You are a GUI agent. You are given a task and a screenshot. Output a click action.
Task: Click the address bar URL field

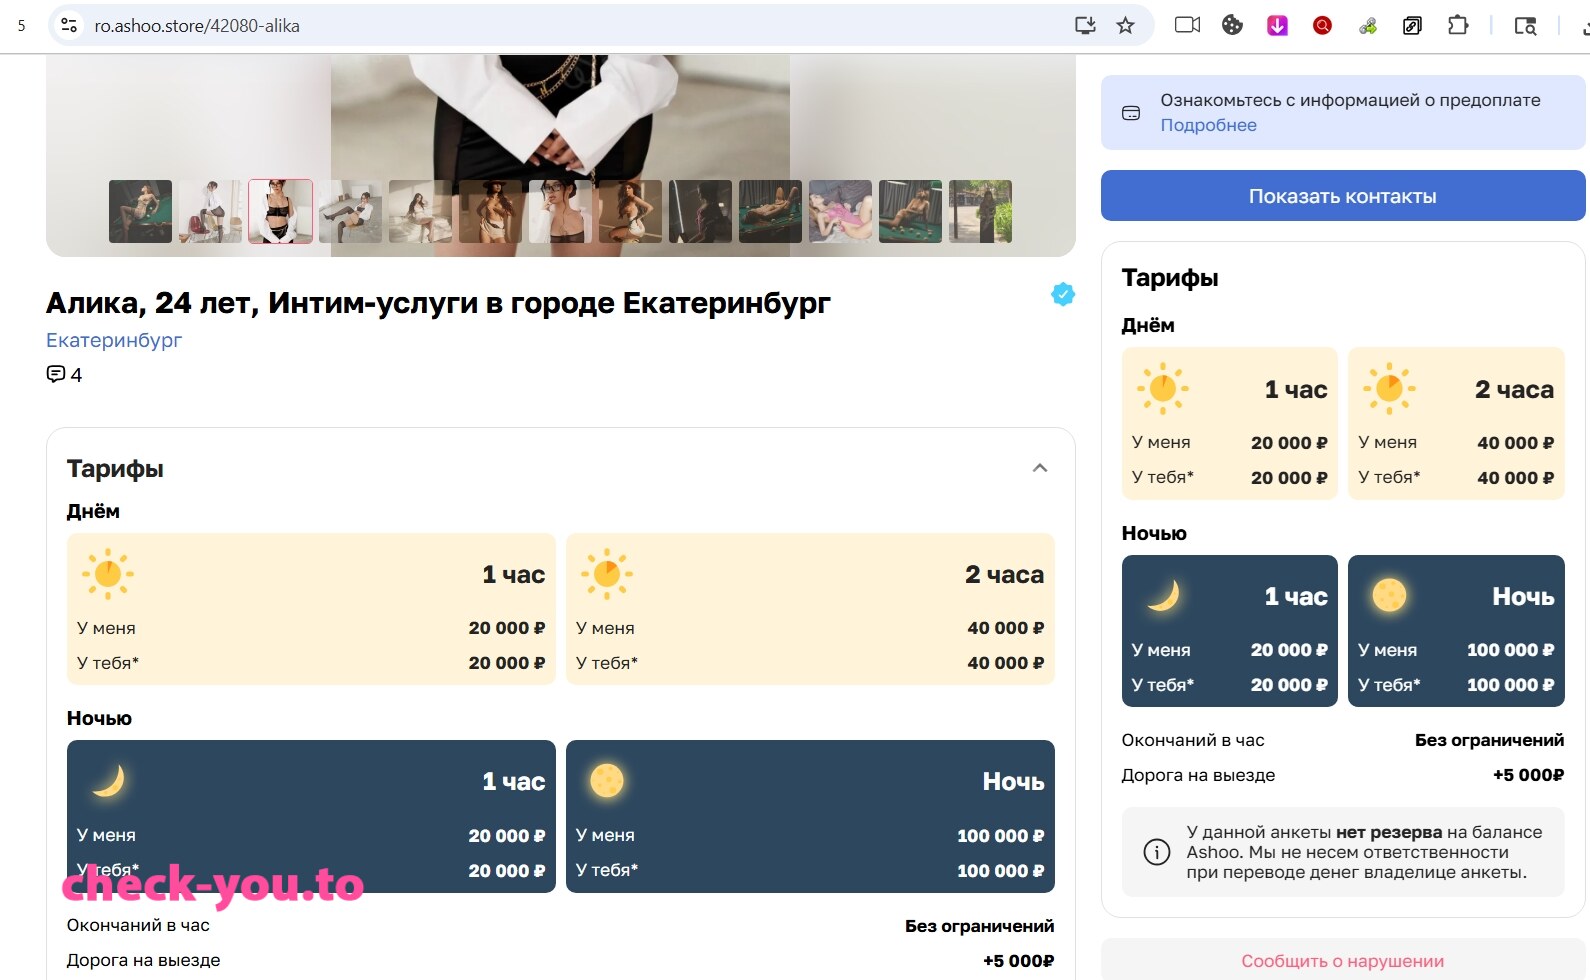[580, 25]
